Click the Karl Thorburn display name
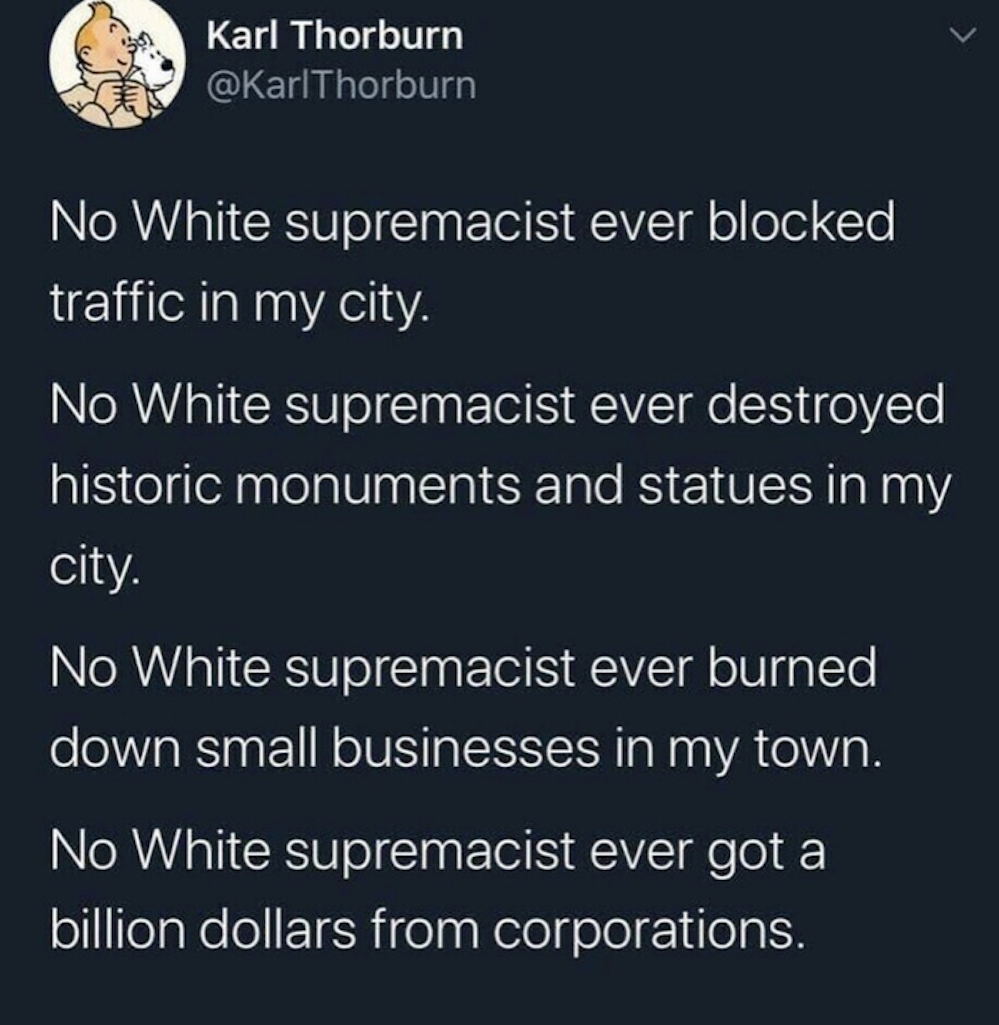The image size is (999, 1025). point(335,35)
